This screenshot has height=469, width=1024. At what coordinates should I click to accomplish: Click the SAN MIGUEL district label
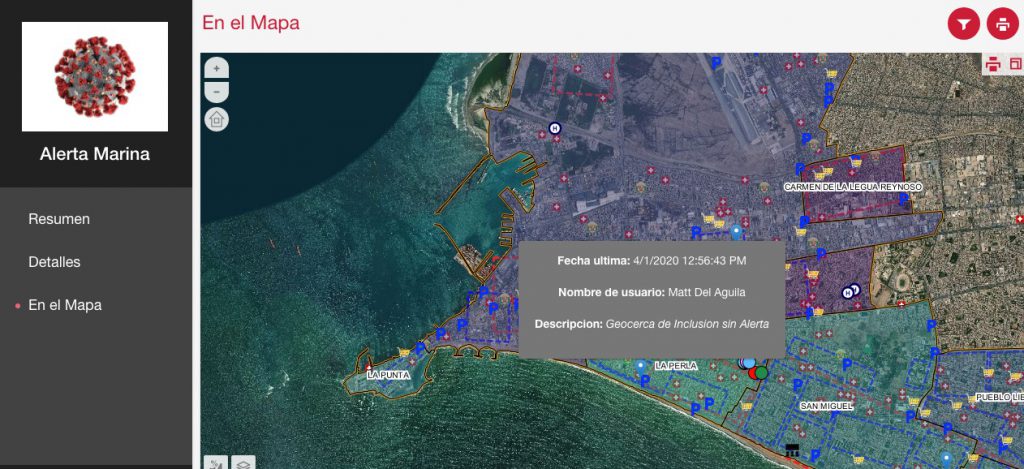coord(827,406)
